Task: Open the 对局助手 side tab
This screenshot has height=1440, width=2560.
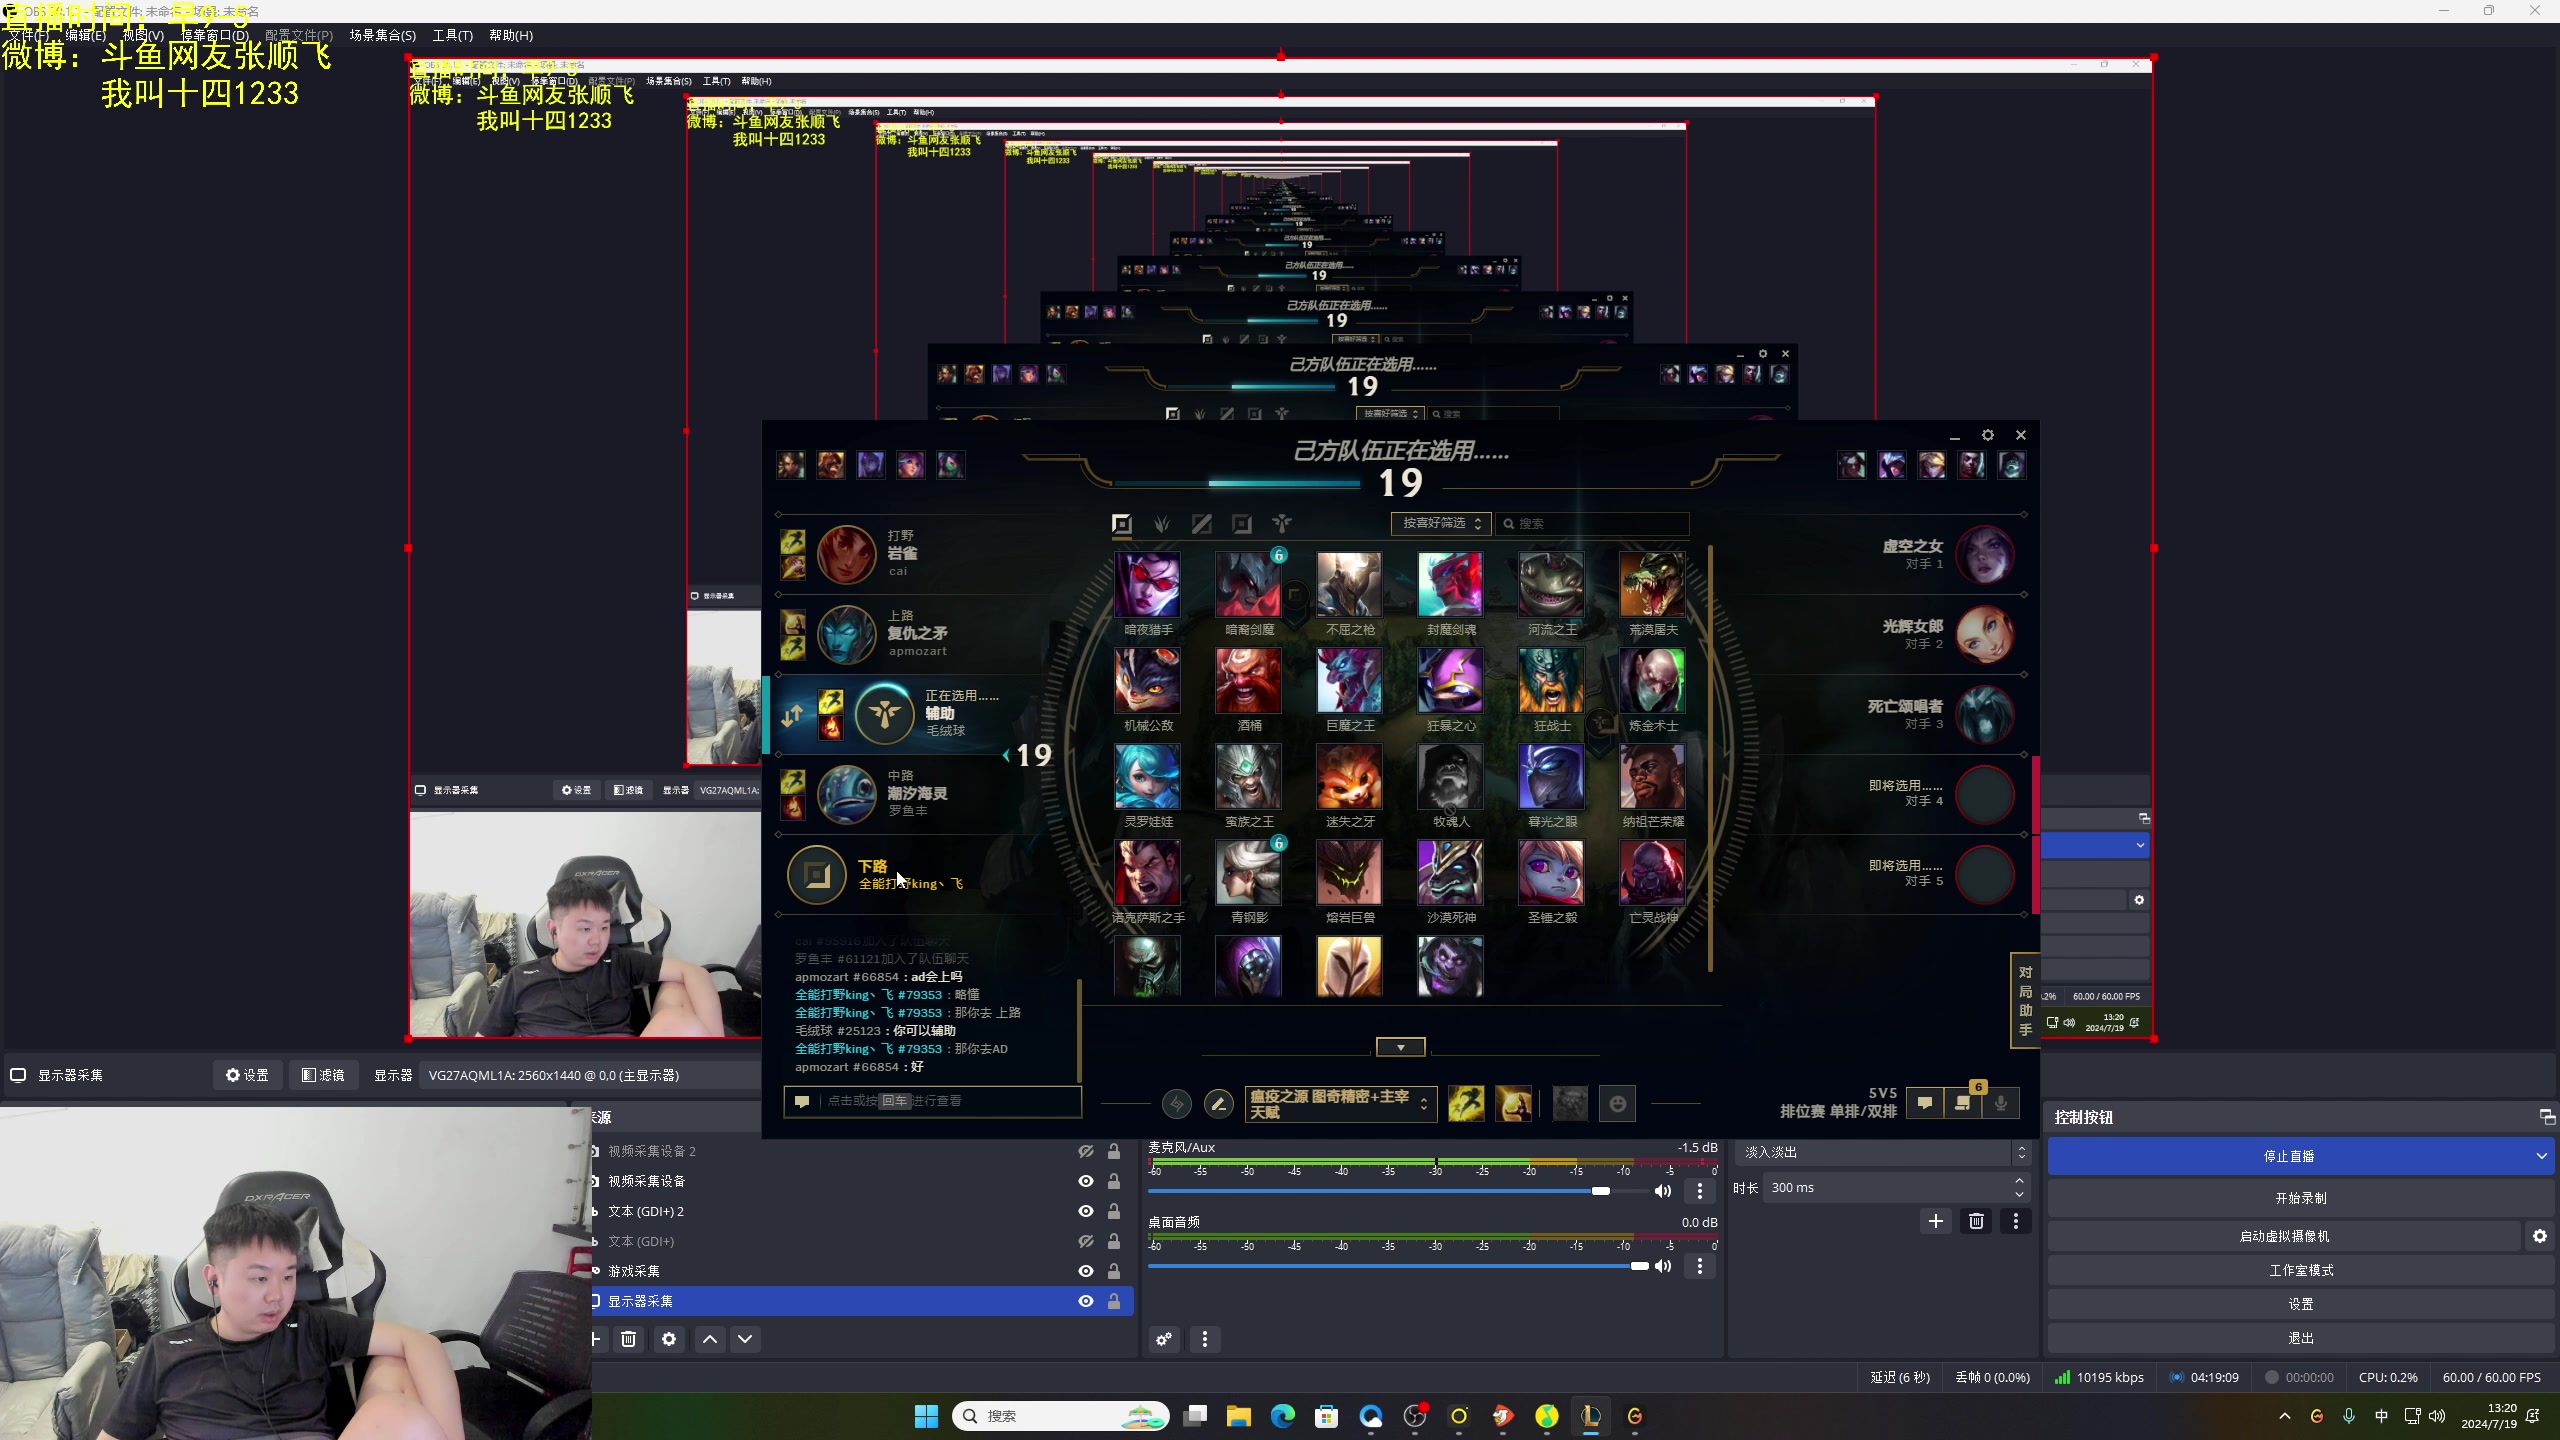Action: [x=2025, y=1000]
